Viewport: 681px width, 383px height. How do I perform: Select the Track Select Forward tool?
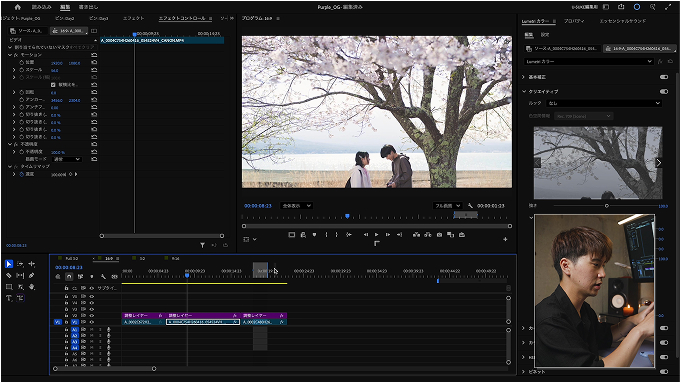pos(20,264)
